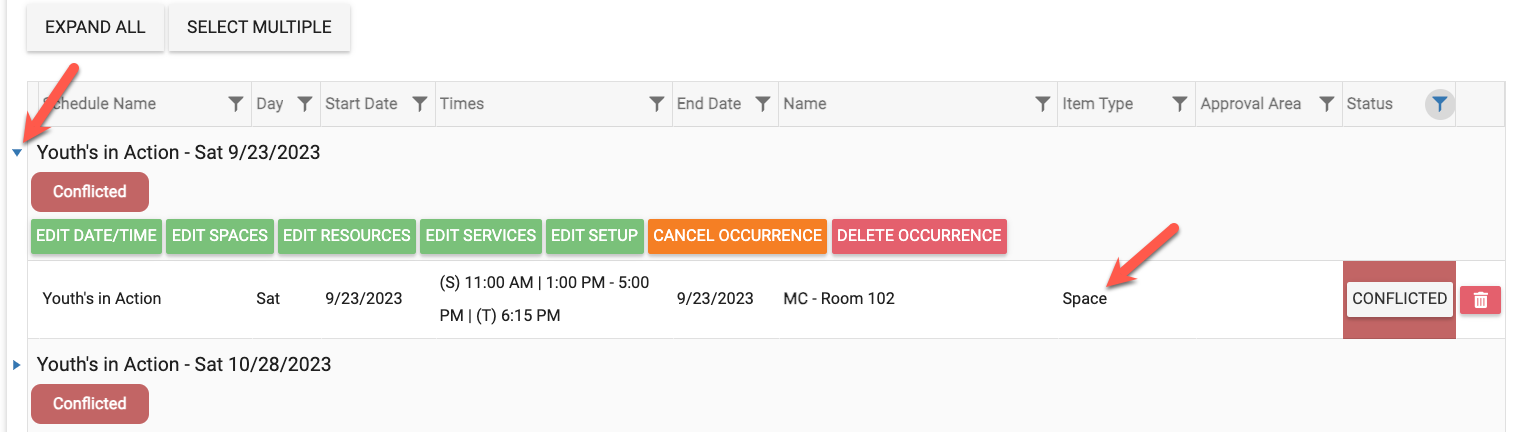Click Start Date column filter icon
1525x432 pixels.
click(x=420, y=104)
